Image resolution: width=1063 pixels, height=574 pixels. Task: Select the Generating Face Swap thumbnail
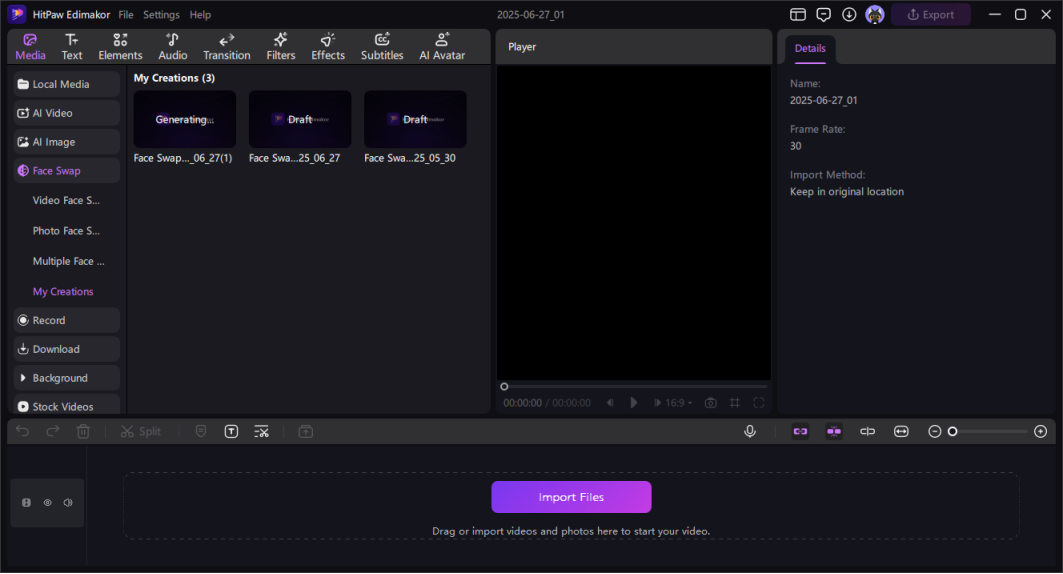tap(185, 119)
